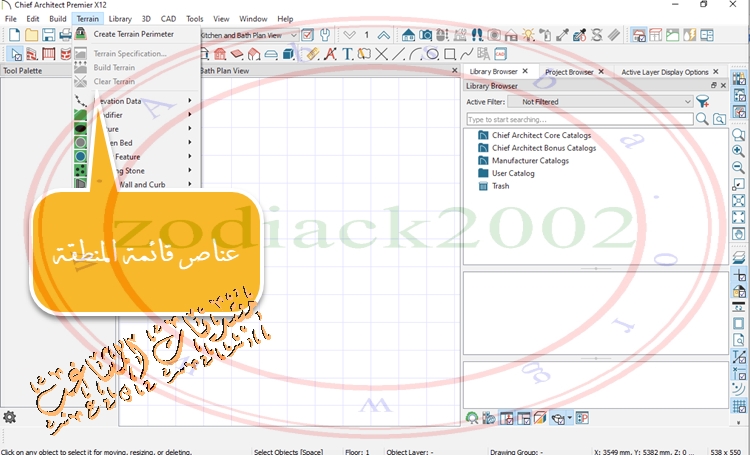Select the User Catalog folder
The width and height of the screenshot is (750, 455).
point(513,173)
